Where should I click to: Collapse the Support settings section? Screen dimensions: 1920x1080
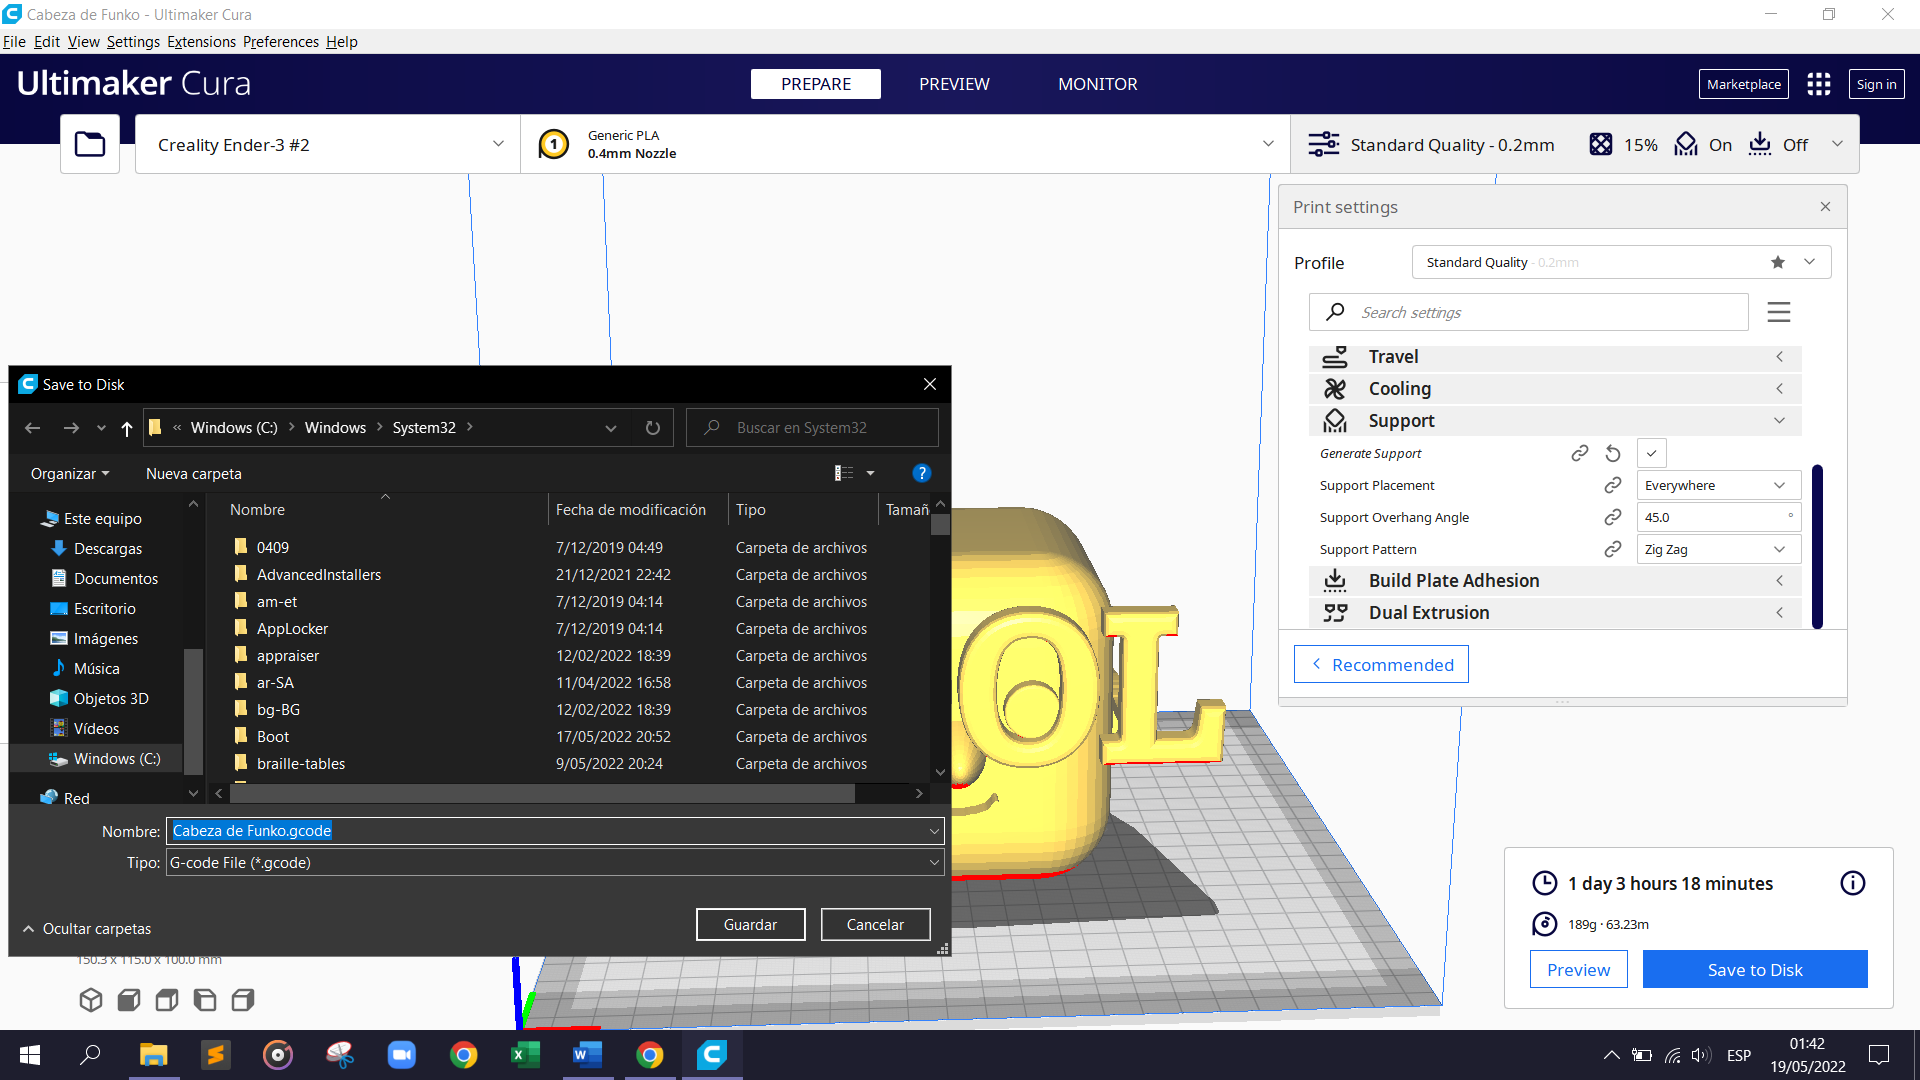coord(1555,421)
